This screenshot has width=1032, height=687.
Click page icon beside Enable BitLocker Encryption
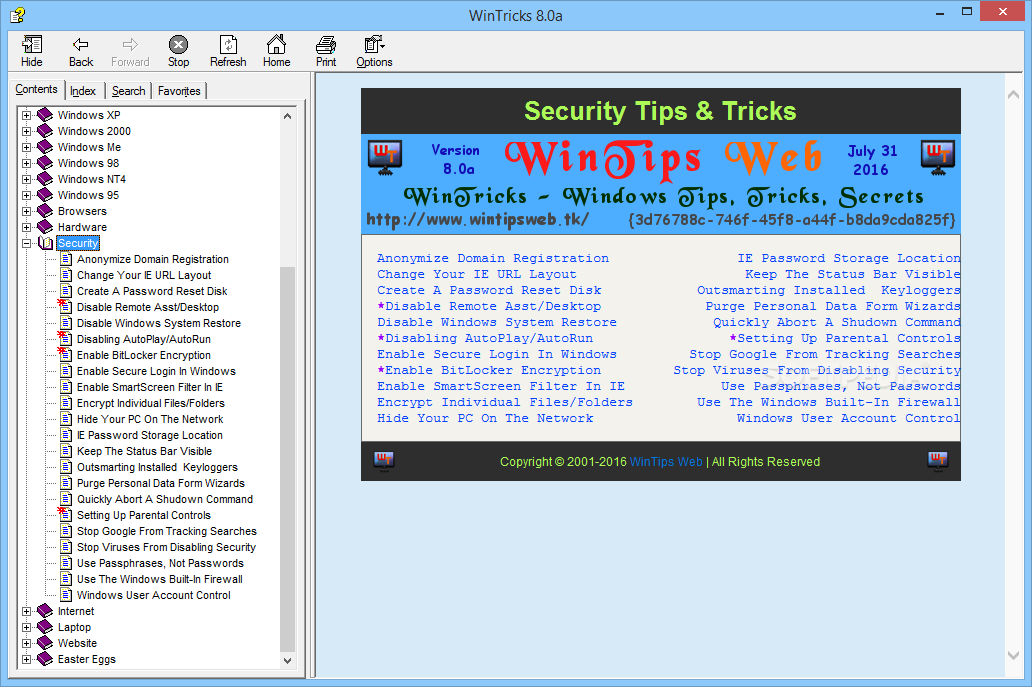coord(65,355)
